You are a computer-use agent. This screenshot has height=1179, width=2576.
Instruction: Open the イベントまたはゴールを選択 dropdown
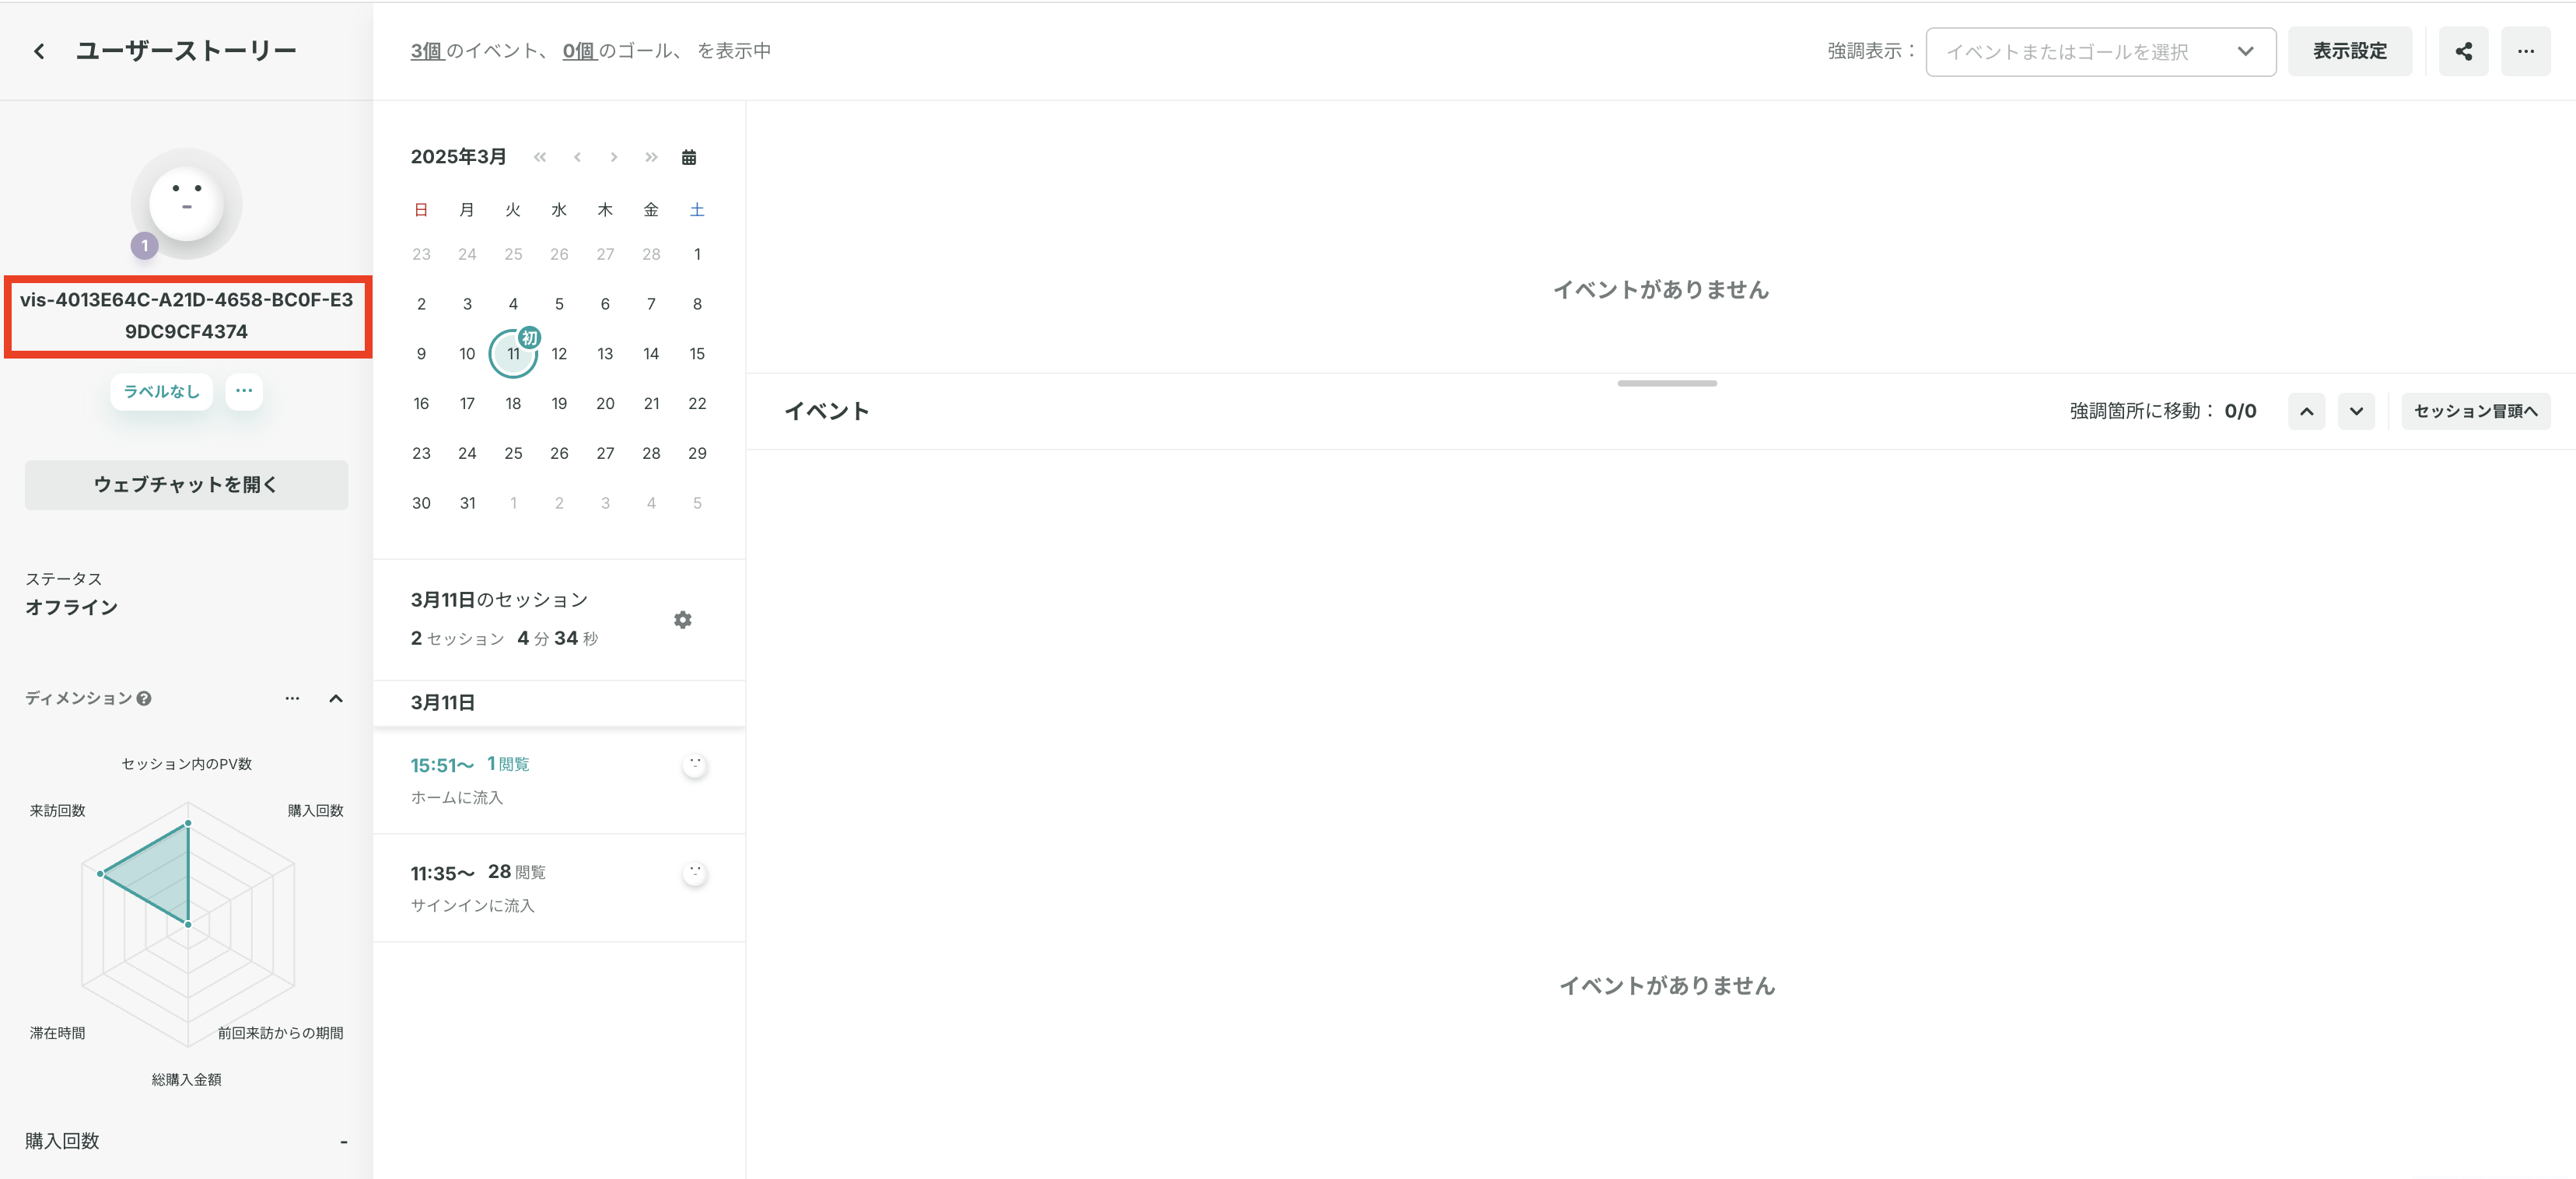pyautogui.click(x=2100, y=52)
